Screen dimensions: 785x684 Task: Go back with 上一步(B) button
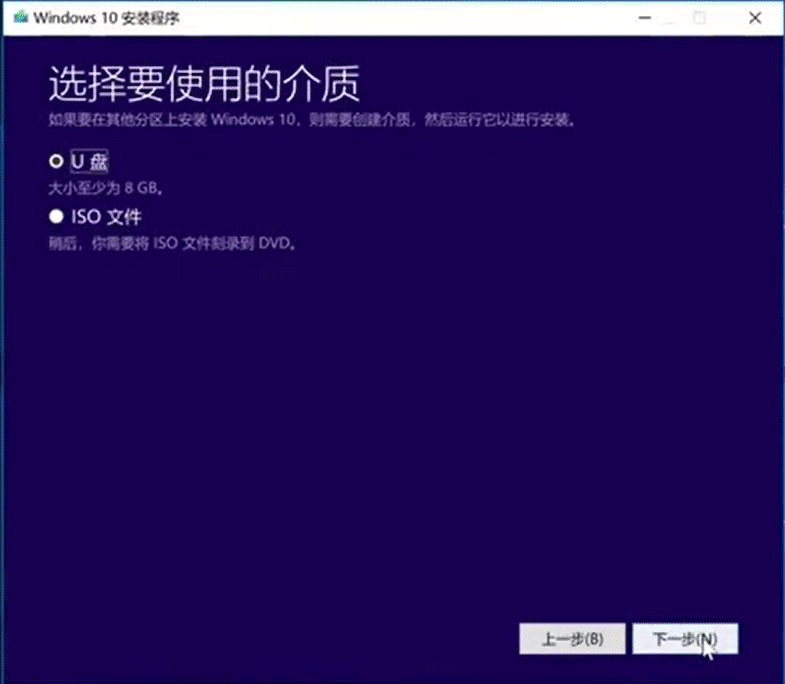pos(572,638)
